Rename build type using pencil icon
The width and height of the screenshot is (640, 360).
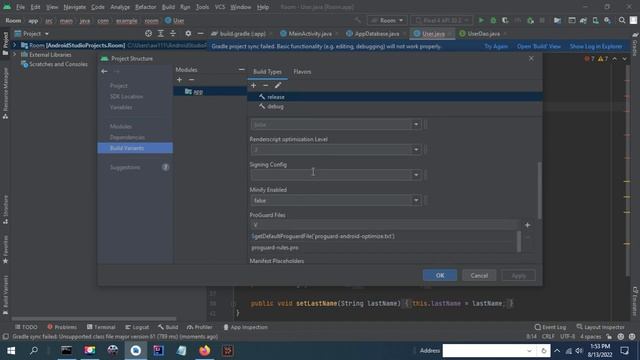tap(278, 85)
